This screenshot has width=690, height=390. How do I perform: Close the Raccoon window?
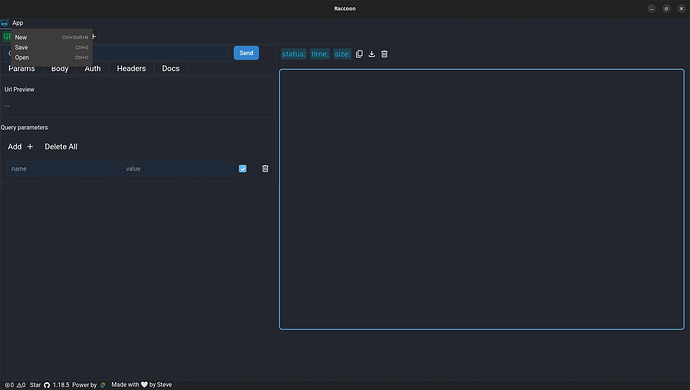[681, 9]
